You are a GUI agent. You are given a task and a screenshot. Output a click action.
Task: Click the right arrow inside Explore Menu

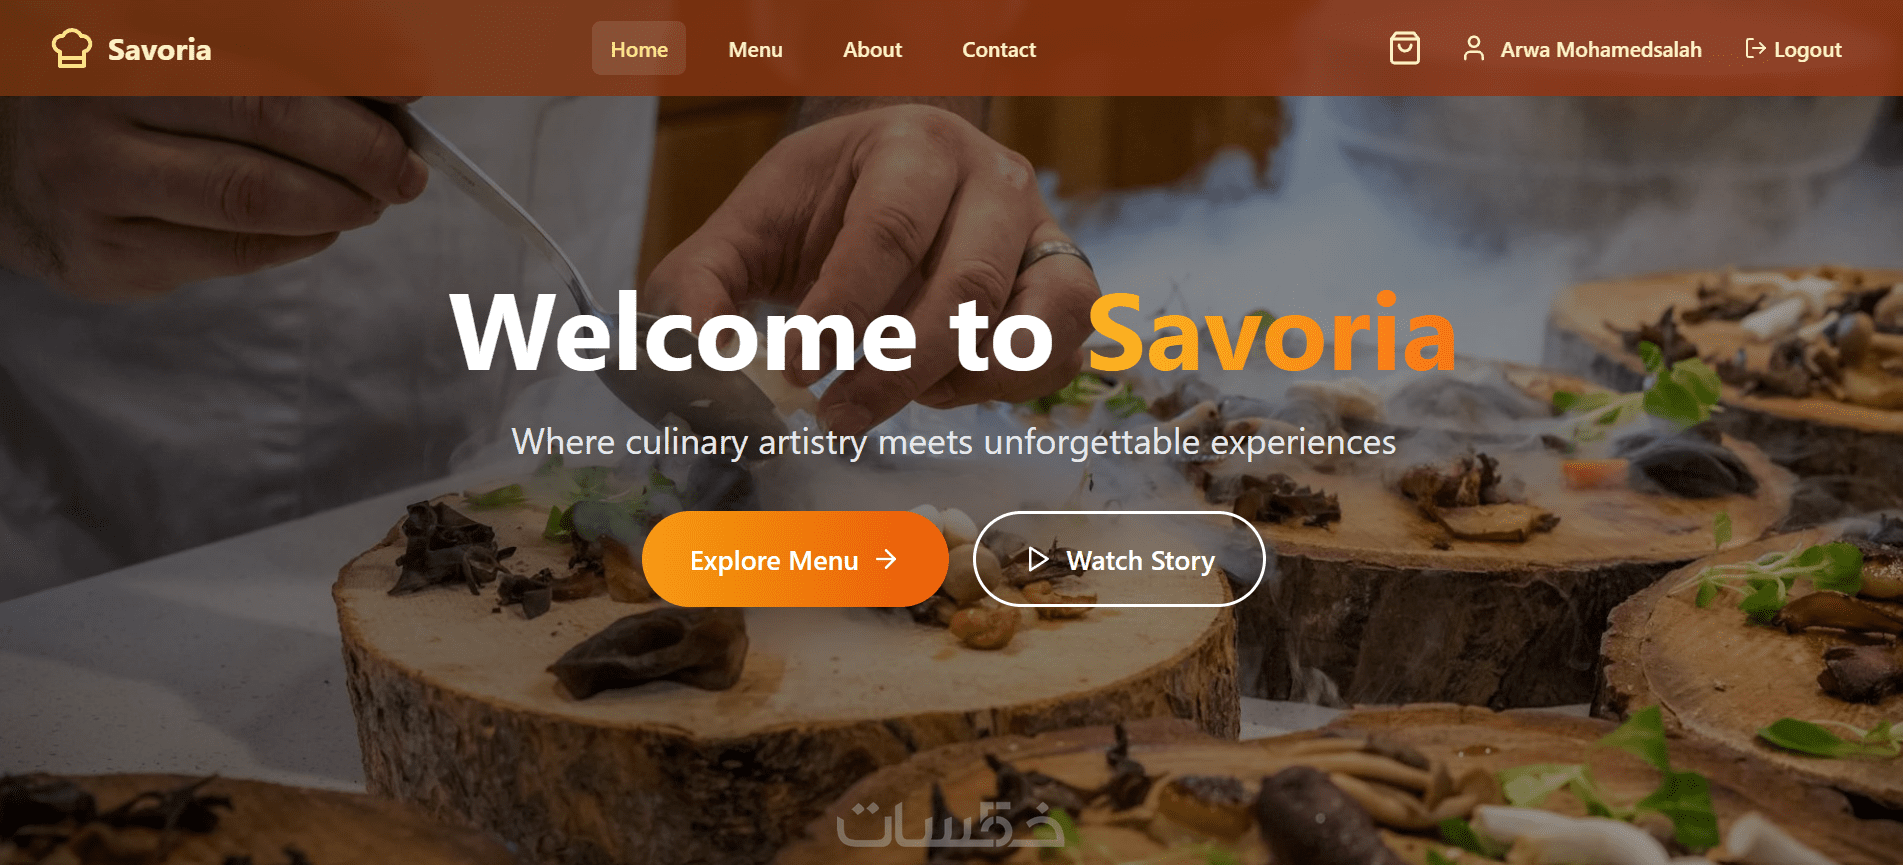click(886, 559)
